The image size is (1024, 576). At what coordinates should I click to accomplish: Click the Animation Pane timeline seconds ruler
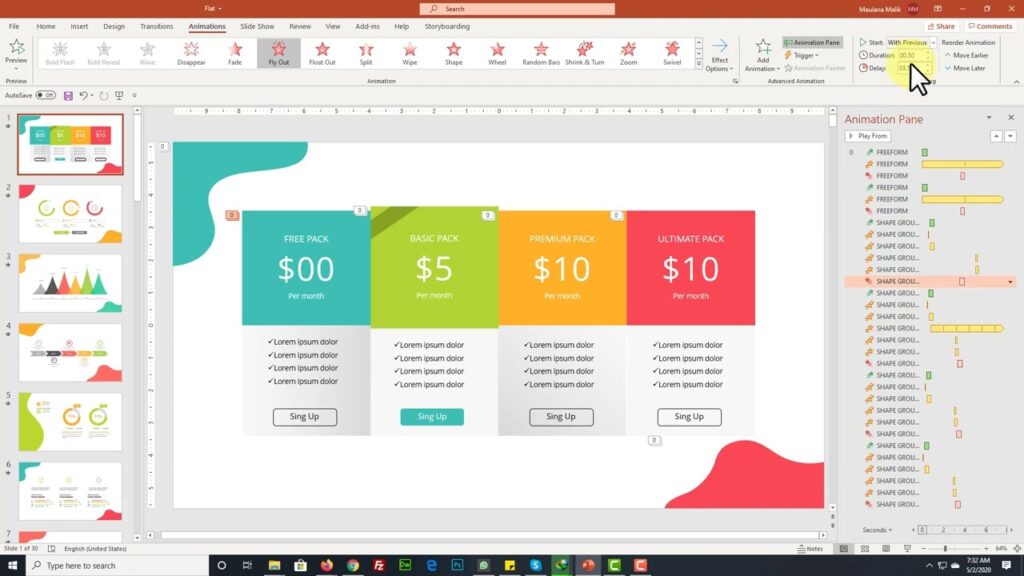coord(965,530)
